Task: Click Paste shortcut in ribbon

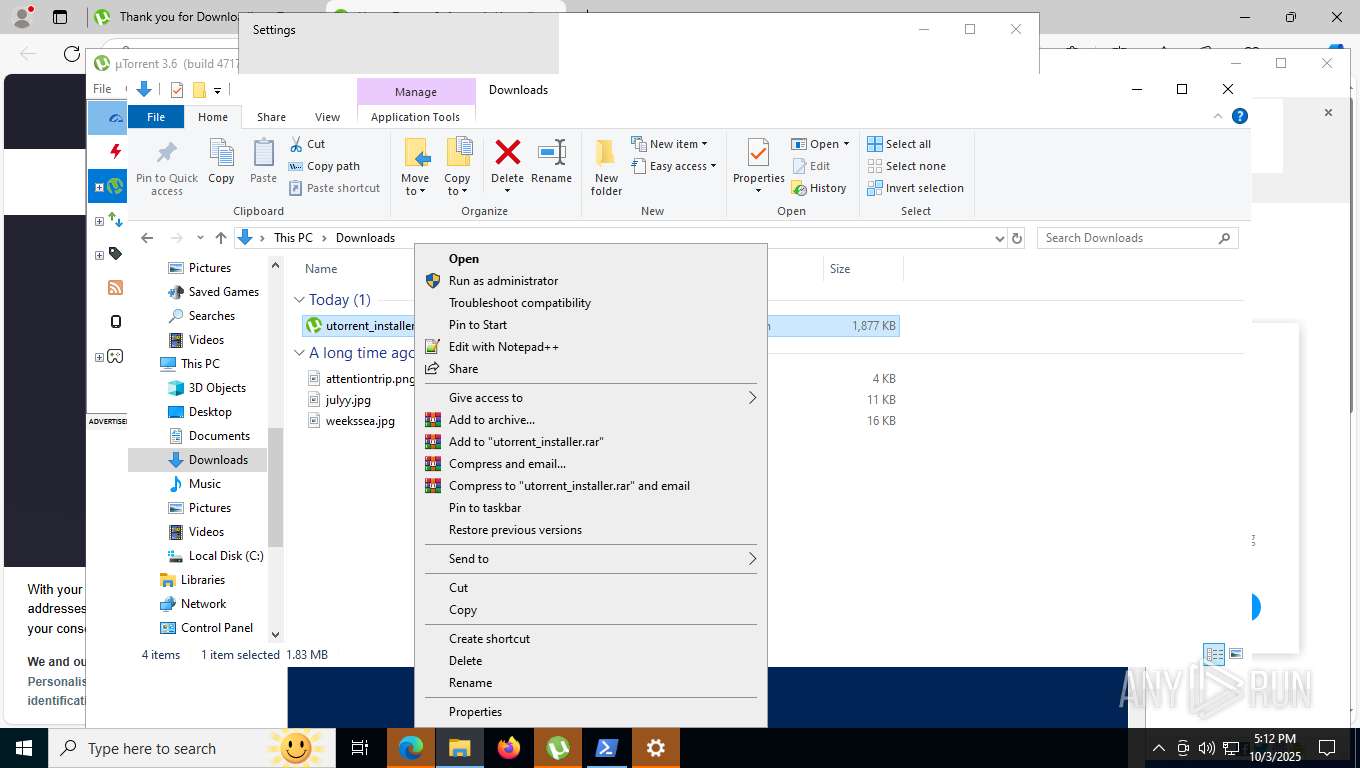Action: [334, 188]
